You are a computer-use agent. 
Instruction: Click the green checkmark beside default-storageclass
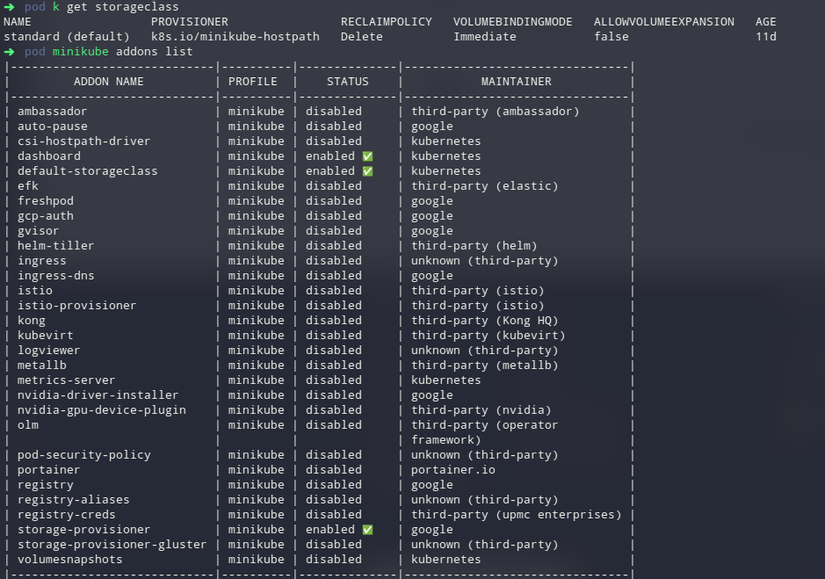(368, 171)
